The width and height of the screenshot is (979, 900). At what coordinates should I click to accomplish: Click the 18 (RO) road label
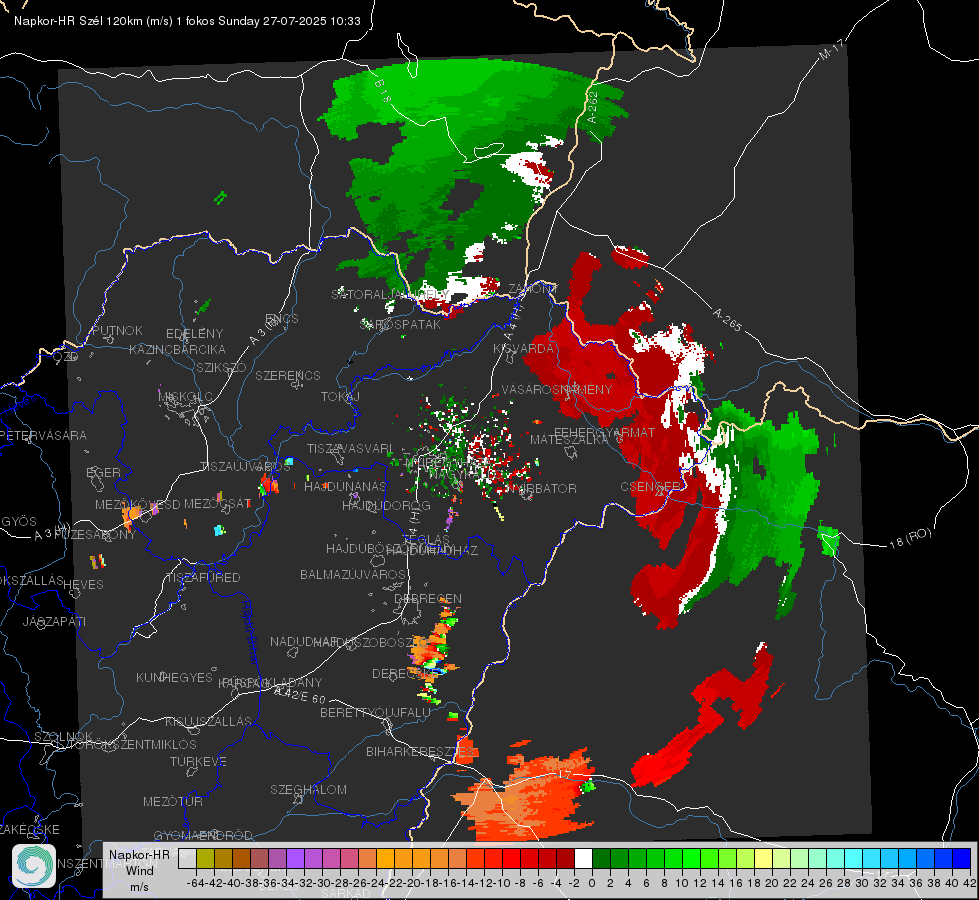910,538
